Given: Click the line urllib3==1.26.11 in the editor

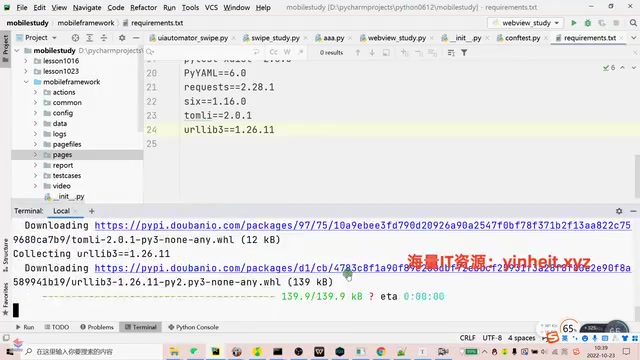Looking at the screenshot, I should pyautogui.click(x=229, y=130).
